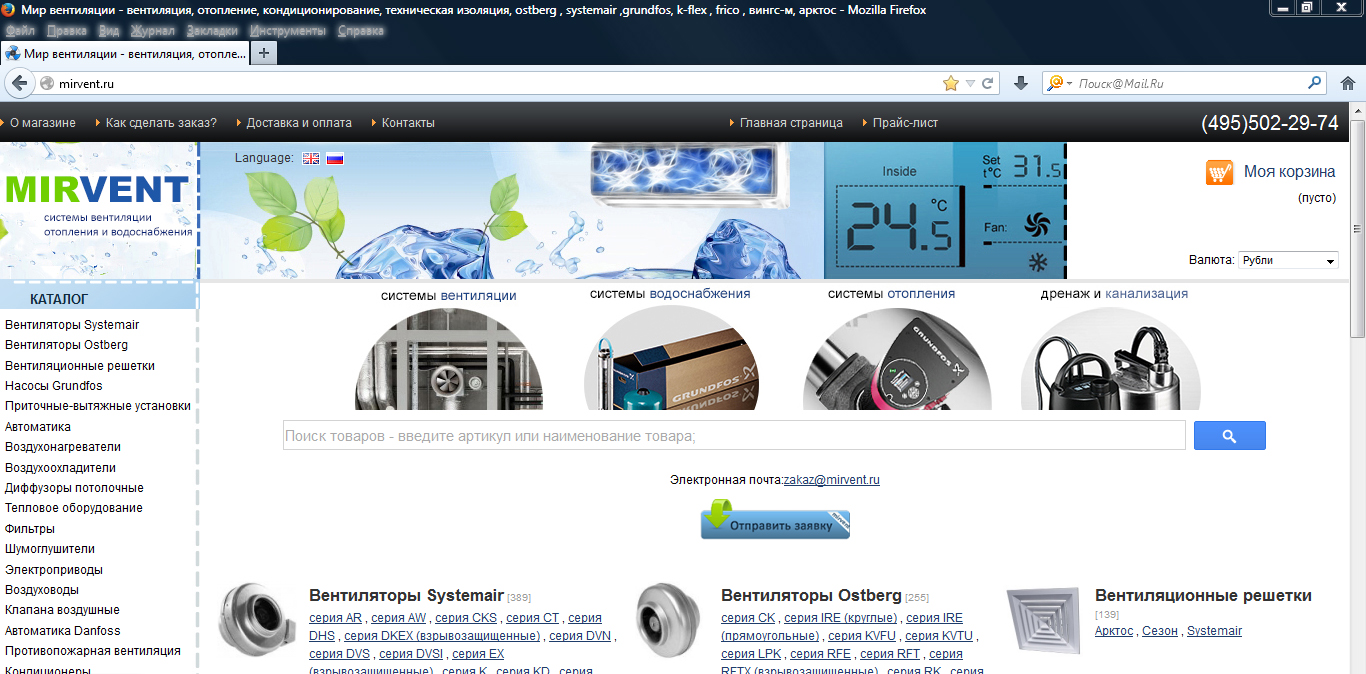Reload the page with the refresh icon
Screen dimensions: 1366x674
pos(987,83)
